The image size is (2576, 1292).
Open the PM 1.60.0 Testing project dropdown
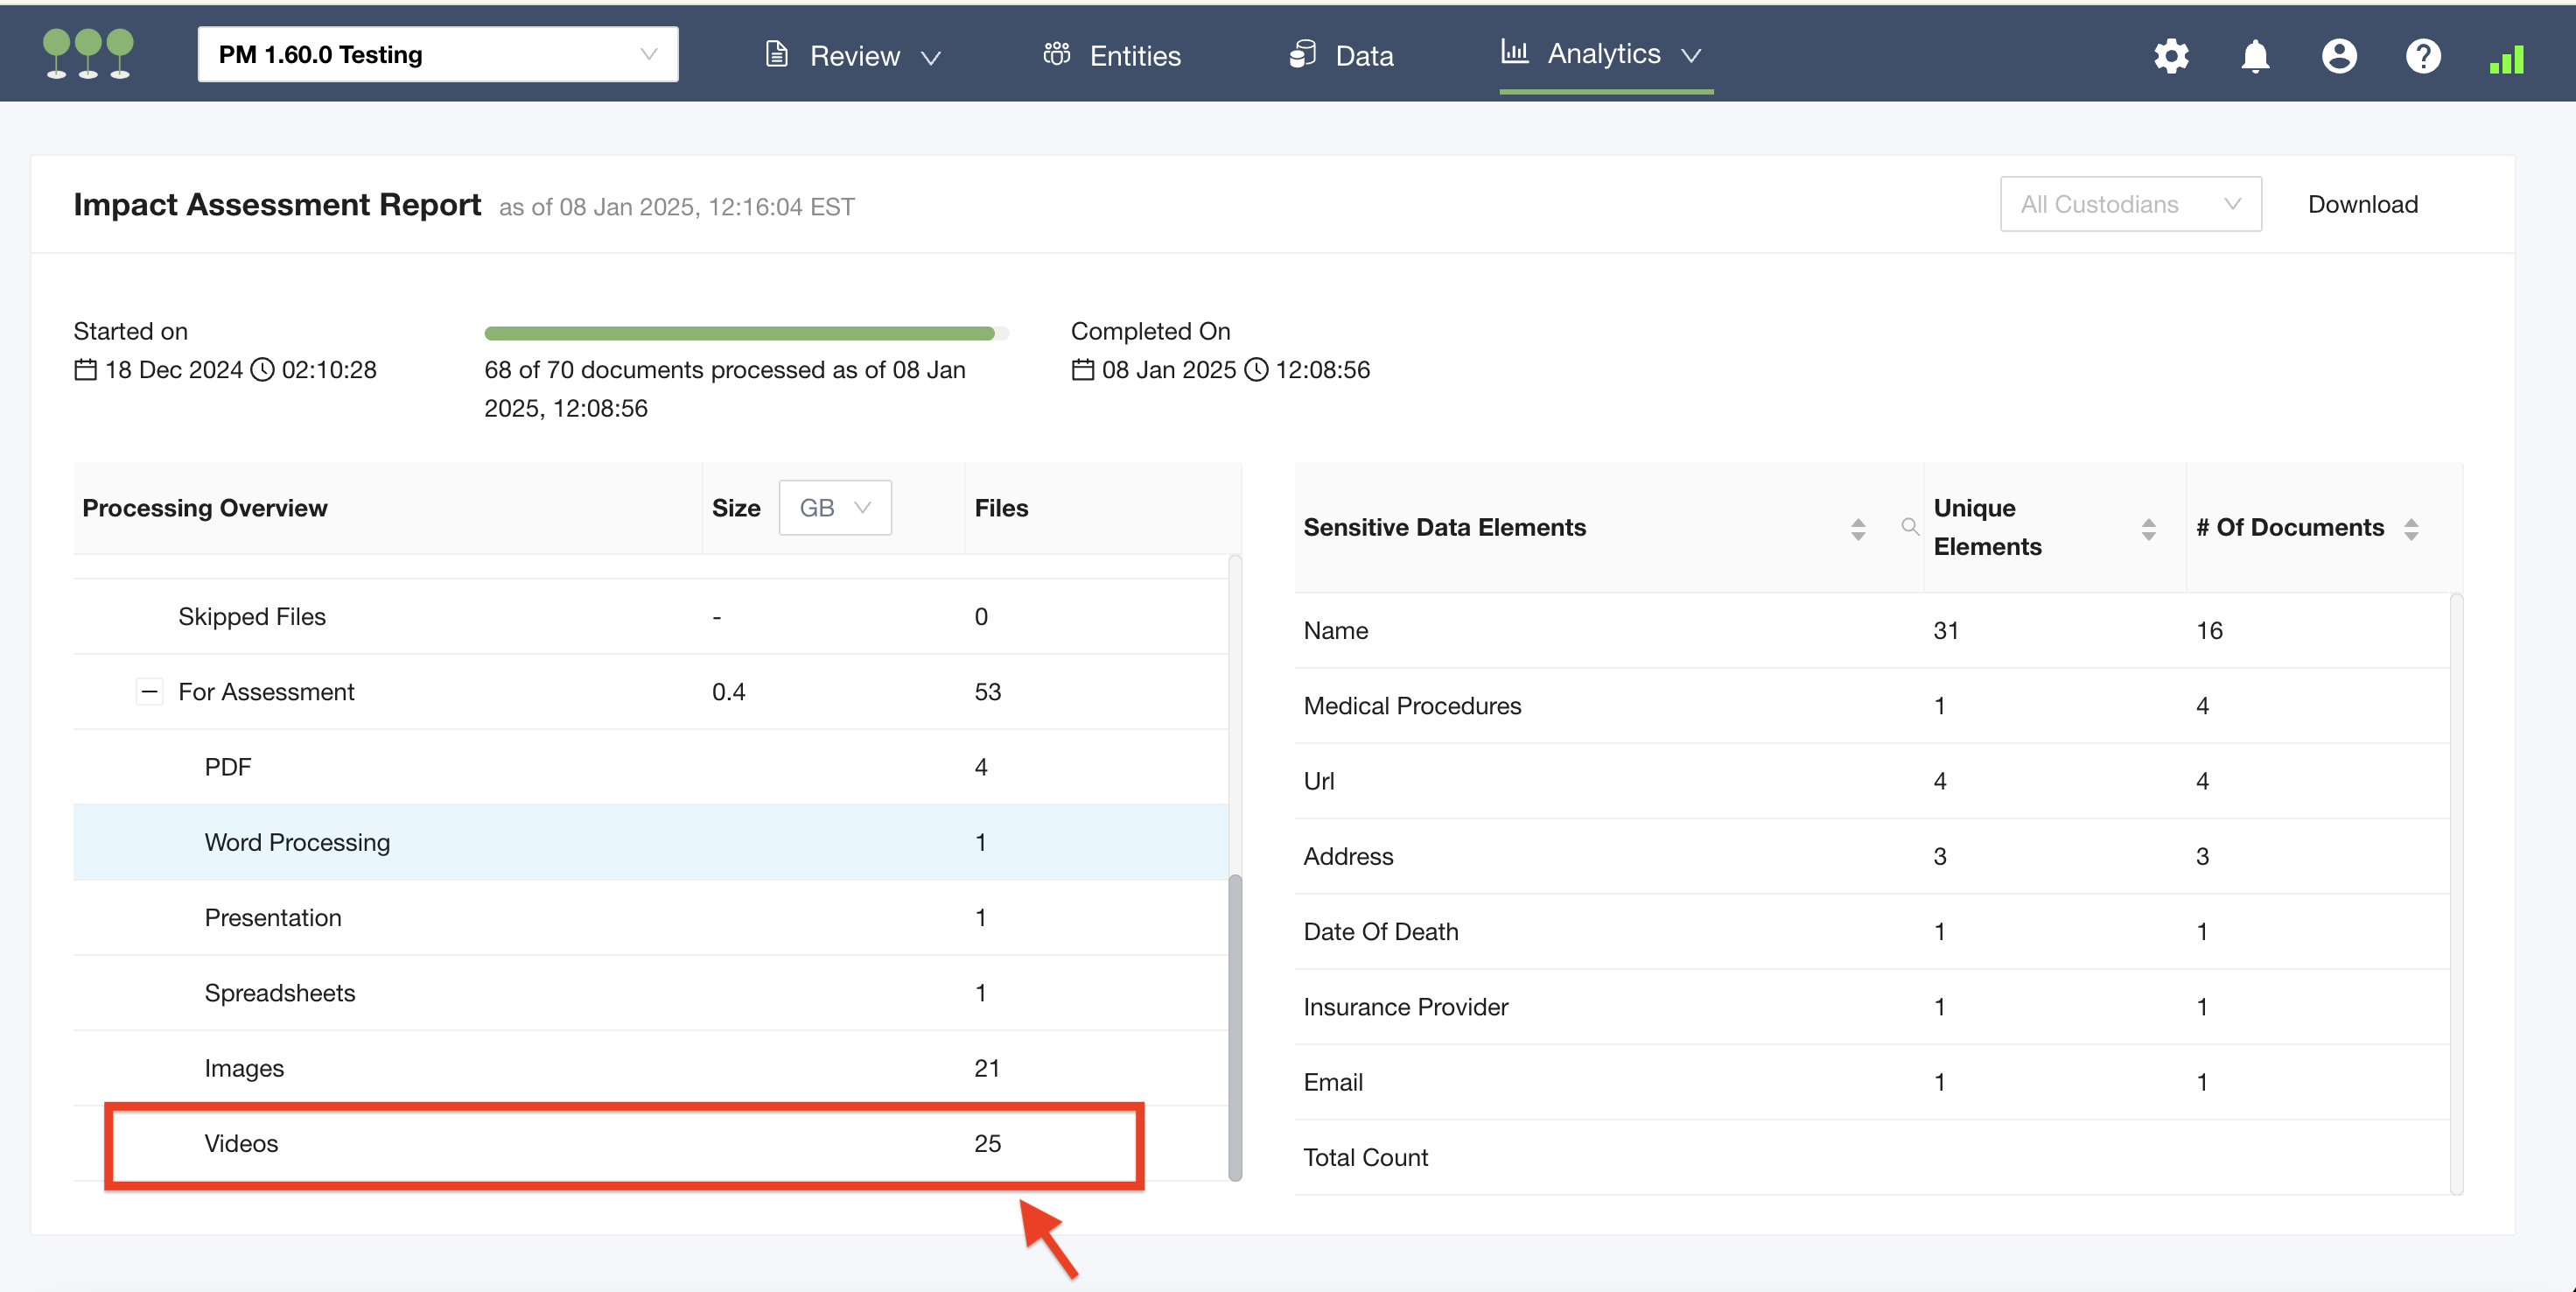point(437,54)
